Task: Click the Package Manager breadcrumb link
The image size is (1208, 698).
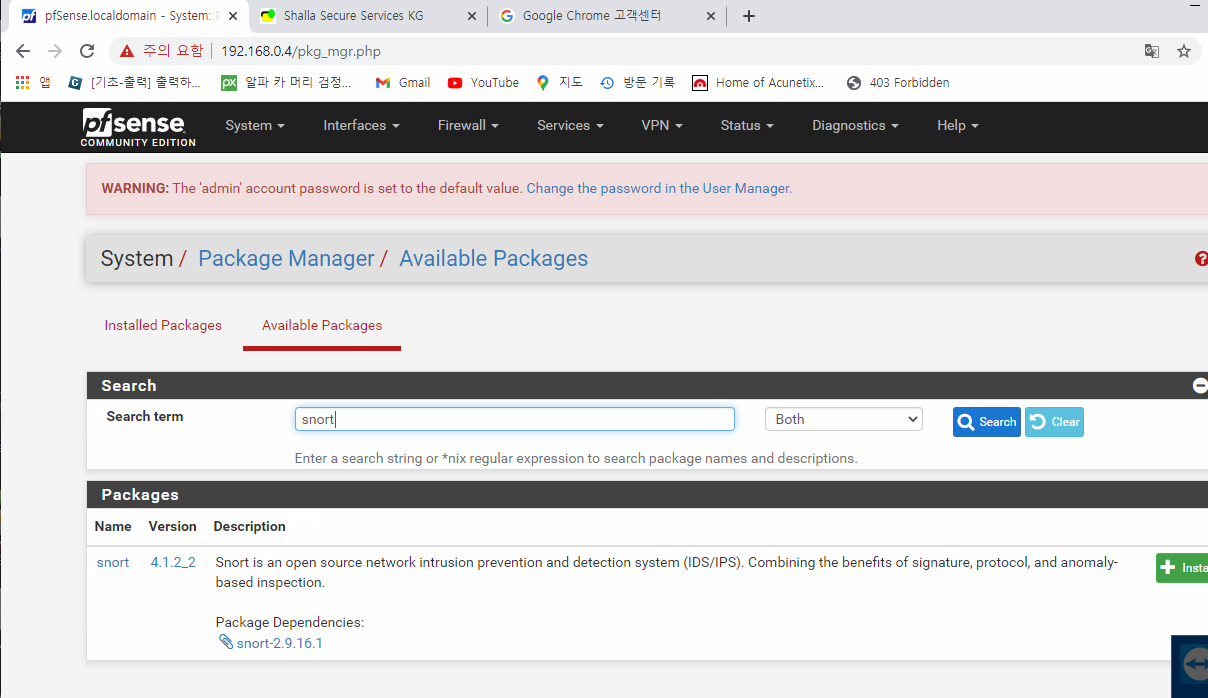Action: (x=286, y=259)
